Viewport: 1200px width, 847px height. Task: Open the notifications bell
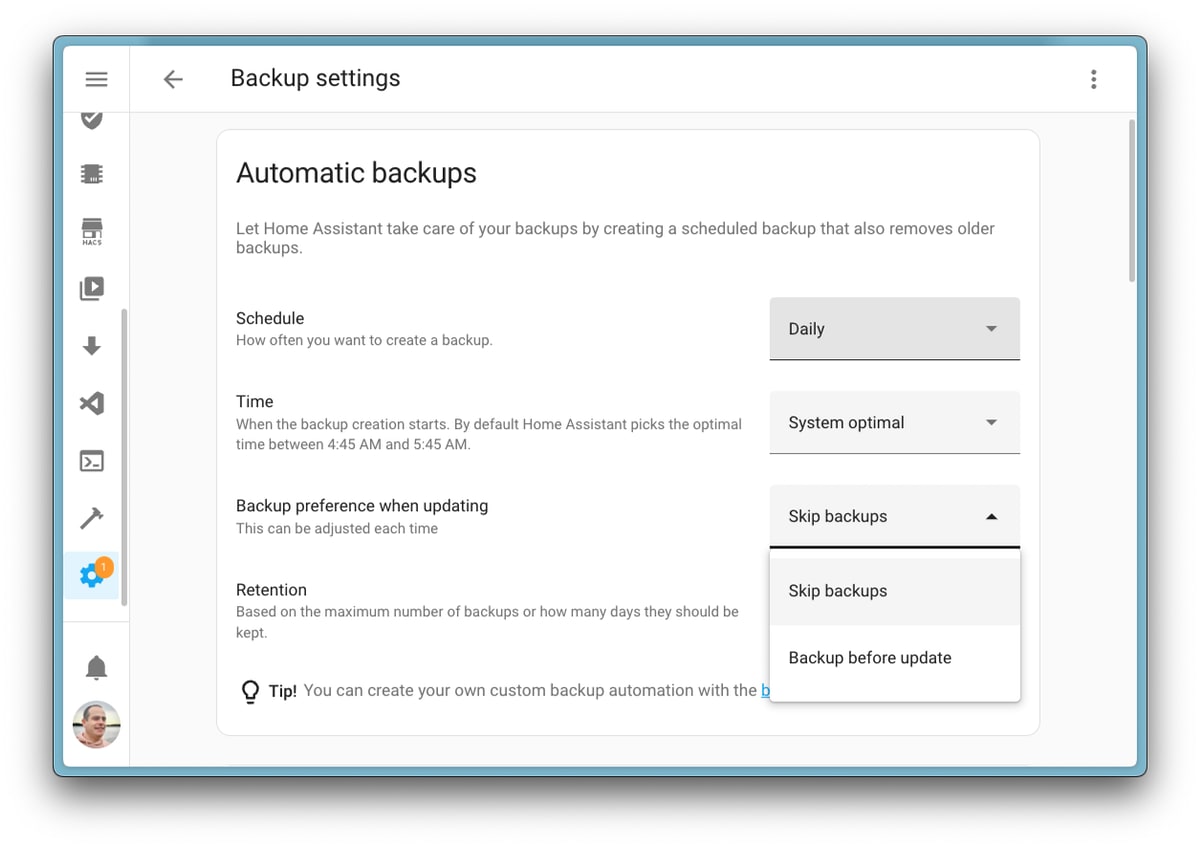pyautogui.click(x=96, y=667)
